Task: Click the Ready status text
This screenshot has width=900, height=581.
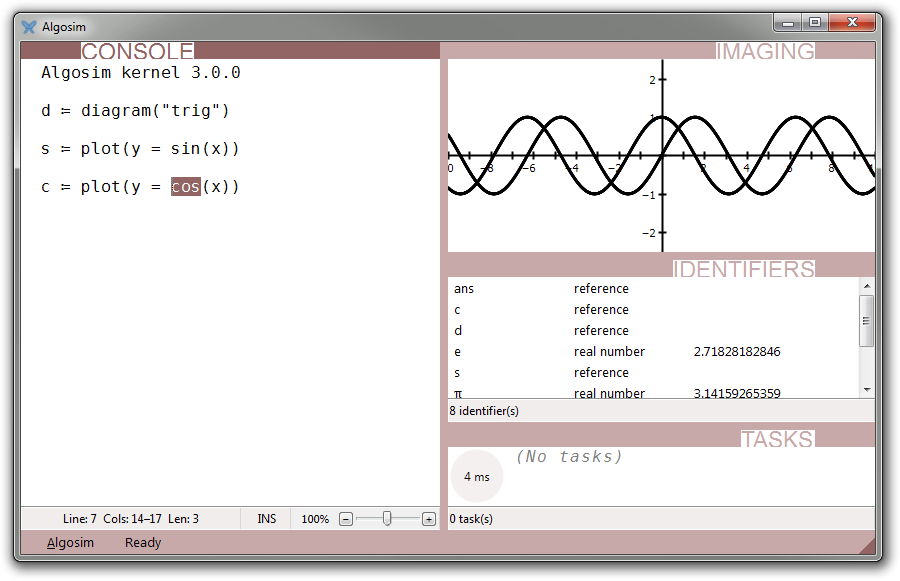Action: [143, 543]
